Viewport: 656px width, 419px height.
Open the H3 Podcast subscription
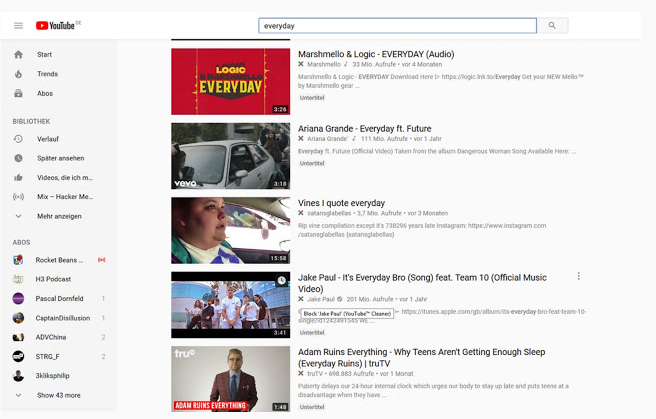[x=54, y=279]
